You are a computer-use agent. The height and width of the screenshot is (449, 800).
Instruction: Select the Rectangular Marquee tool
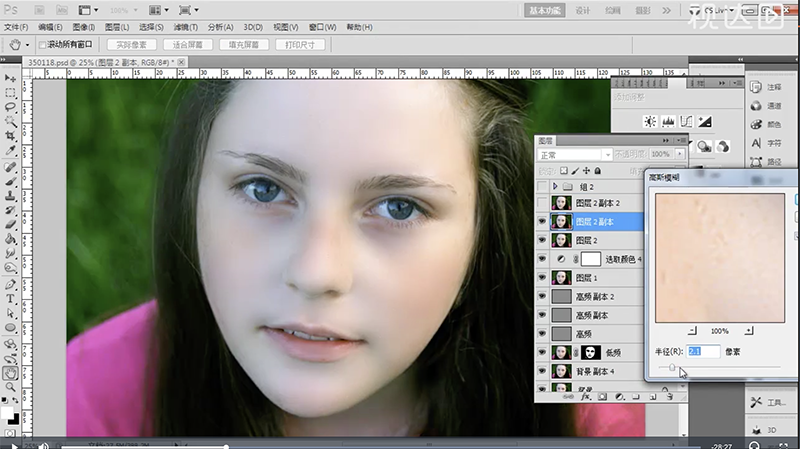[x=10, y=93]
